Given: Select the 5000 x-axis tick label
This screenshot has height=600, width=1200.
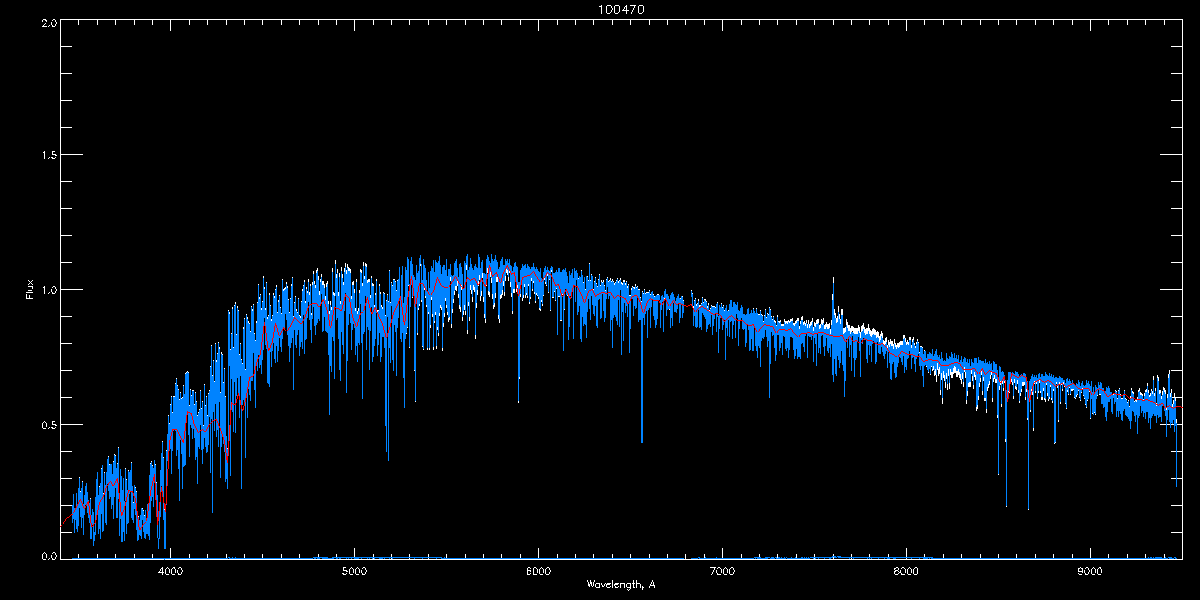Looking at the screenshot, I should pyautogui.click(x=354, y=572).
